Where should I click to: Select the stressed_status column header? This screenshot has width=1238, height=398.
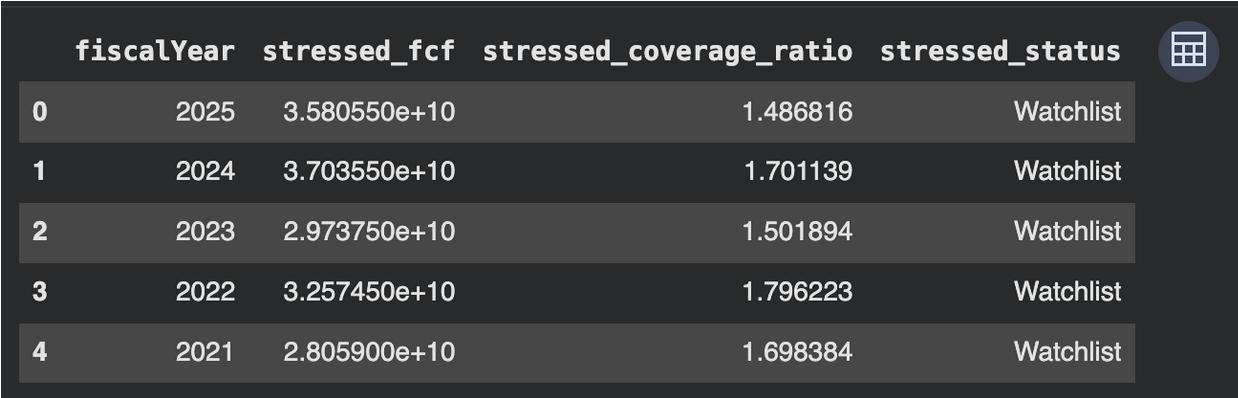click(1000, 51)
